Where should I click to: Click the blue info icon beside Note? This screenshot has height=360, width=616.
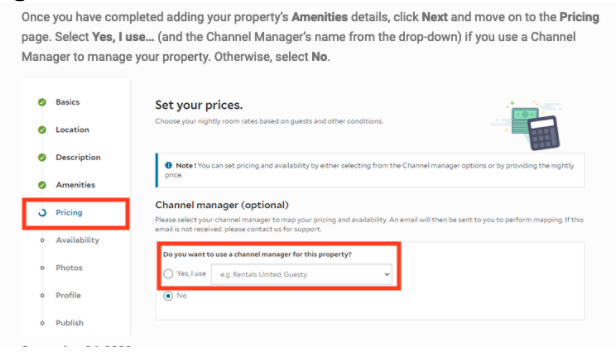pos(169,165)
